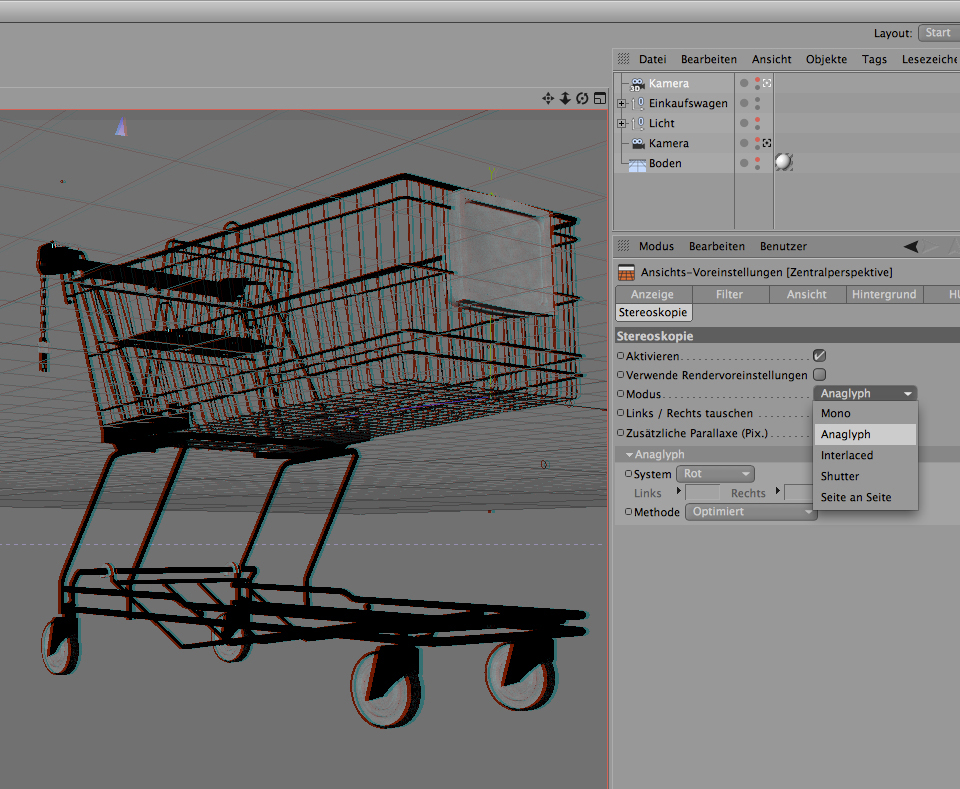Expand the Einkaufswagen tree node

click(x=622, y=103)
